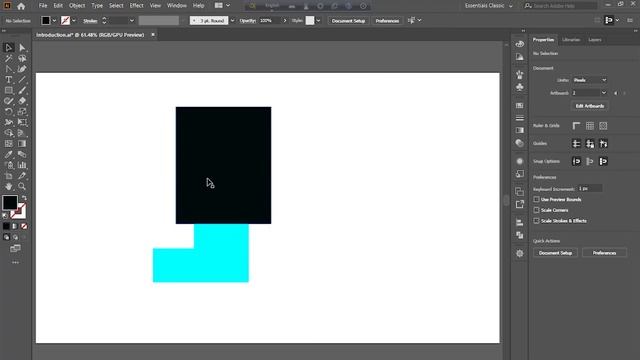Switch to the Layers tab

595,40
